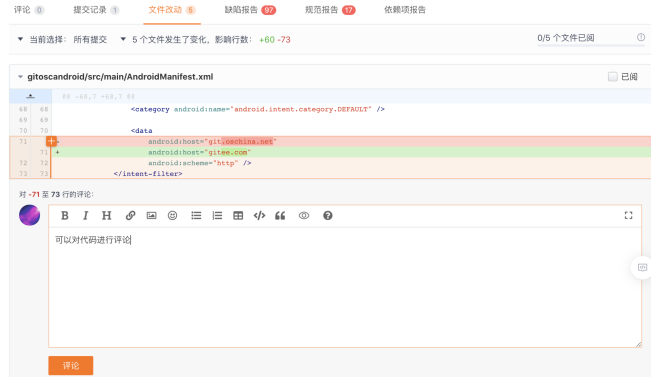Open the 依赖项报告 tab

[405, 10]
